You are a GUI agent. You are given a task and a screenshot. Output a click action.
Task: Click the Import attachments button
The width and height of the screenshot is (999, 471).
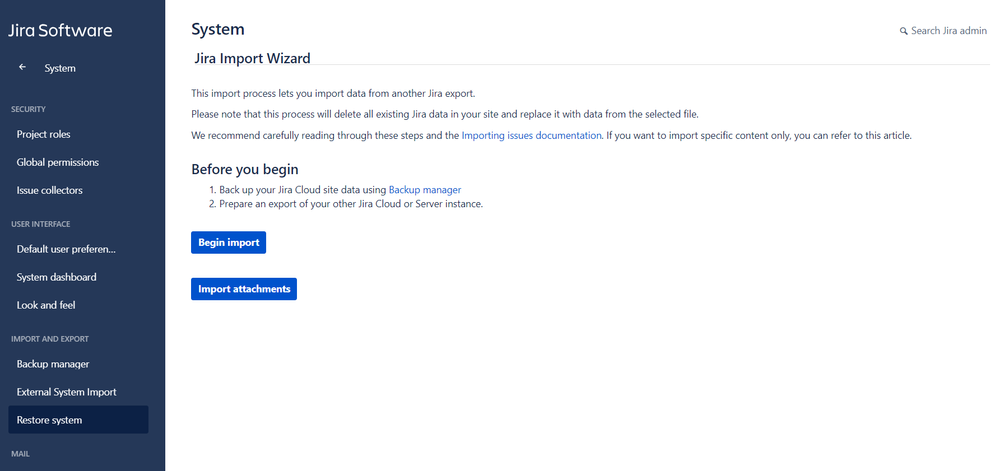click(244, 289)
